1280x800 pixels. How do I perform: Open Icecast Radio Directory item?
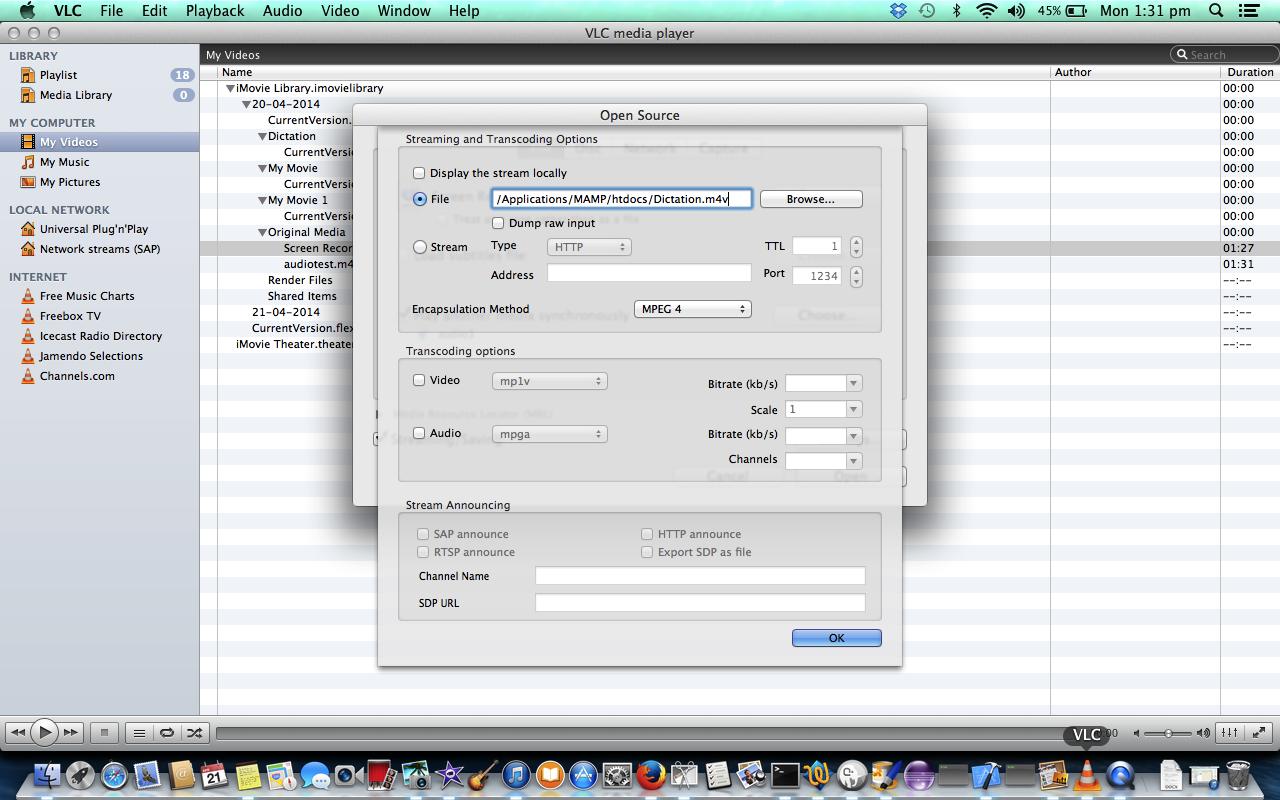100,336
